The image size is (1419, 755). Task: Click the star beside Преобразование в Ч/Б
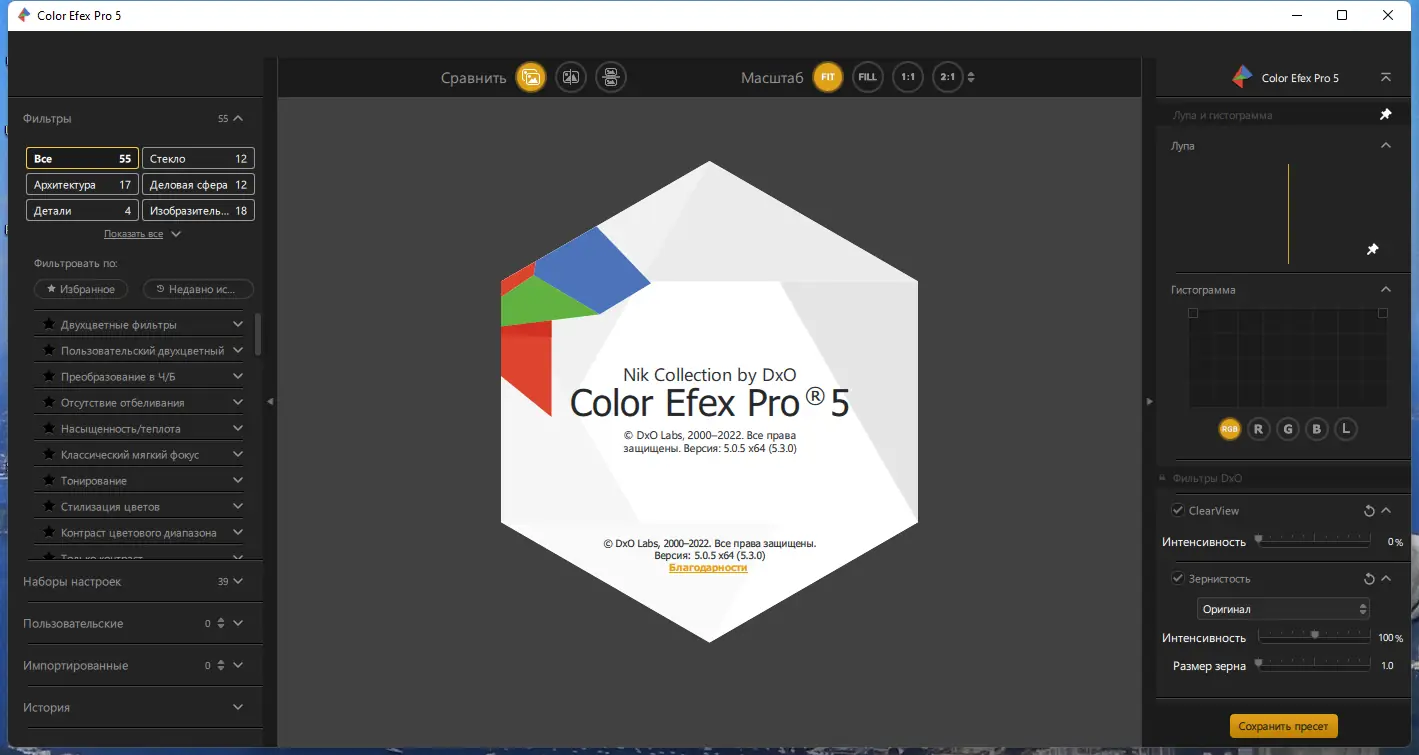tap(49, 376)
